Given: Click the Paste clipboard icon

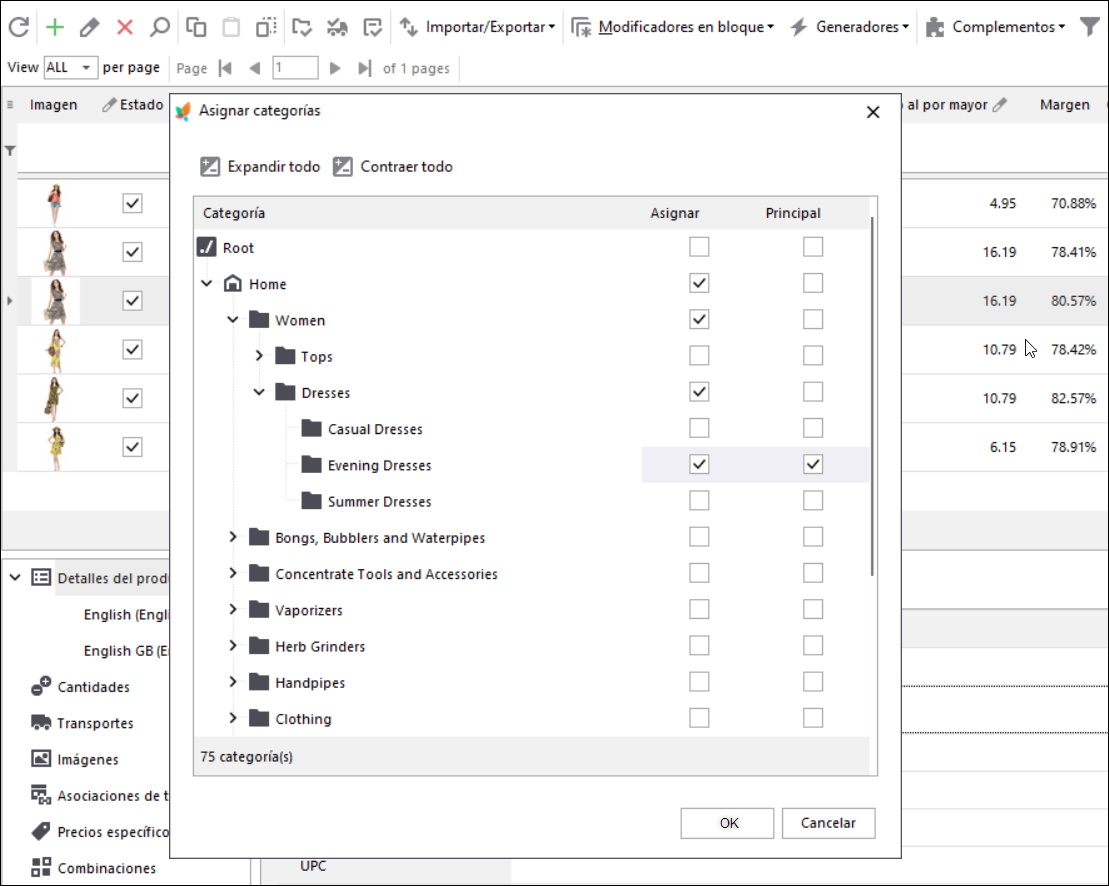Looking at the screenshot, I should click(231, 27).
